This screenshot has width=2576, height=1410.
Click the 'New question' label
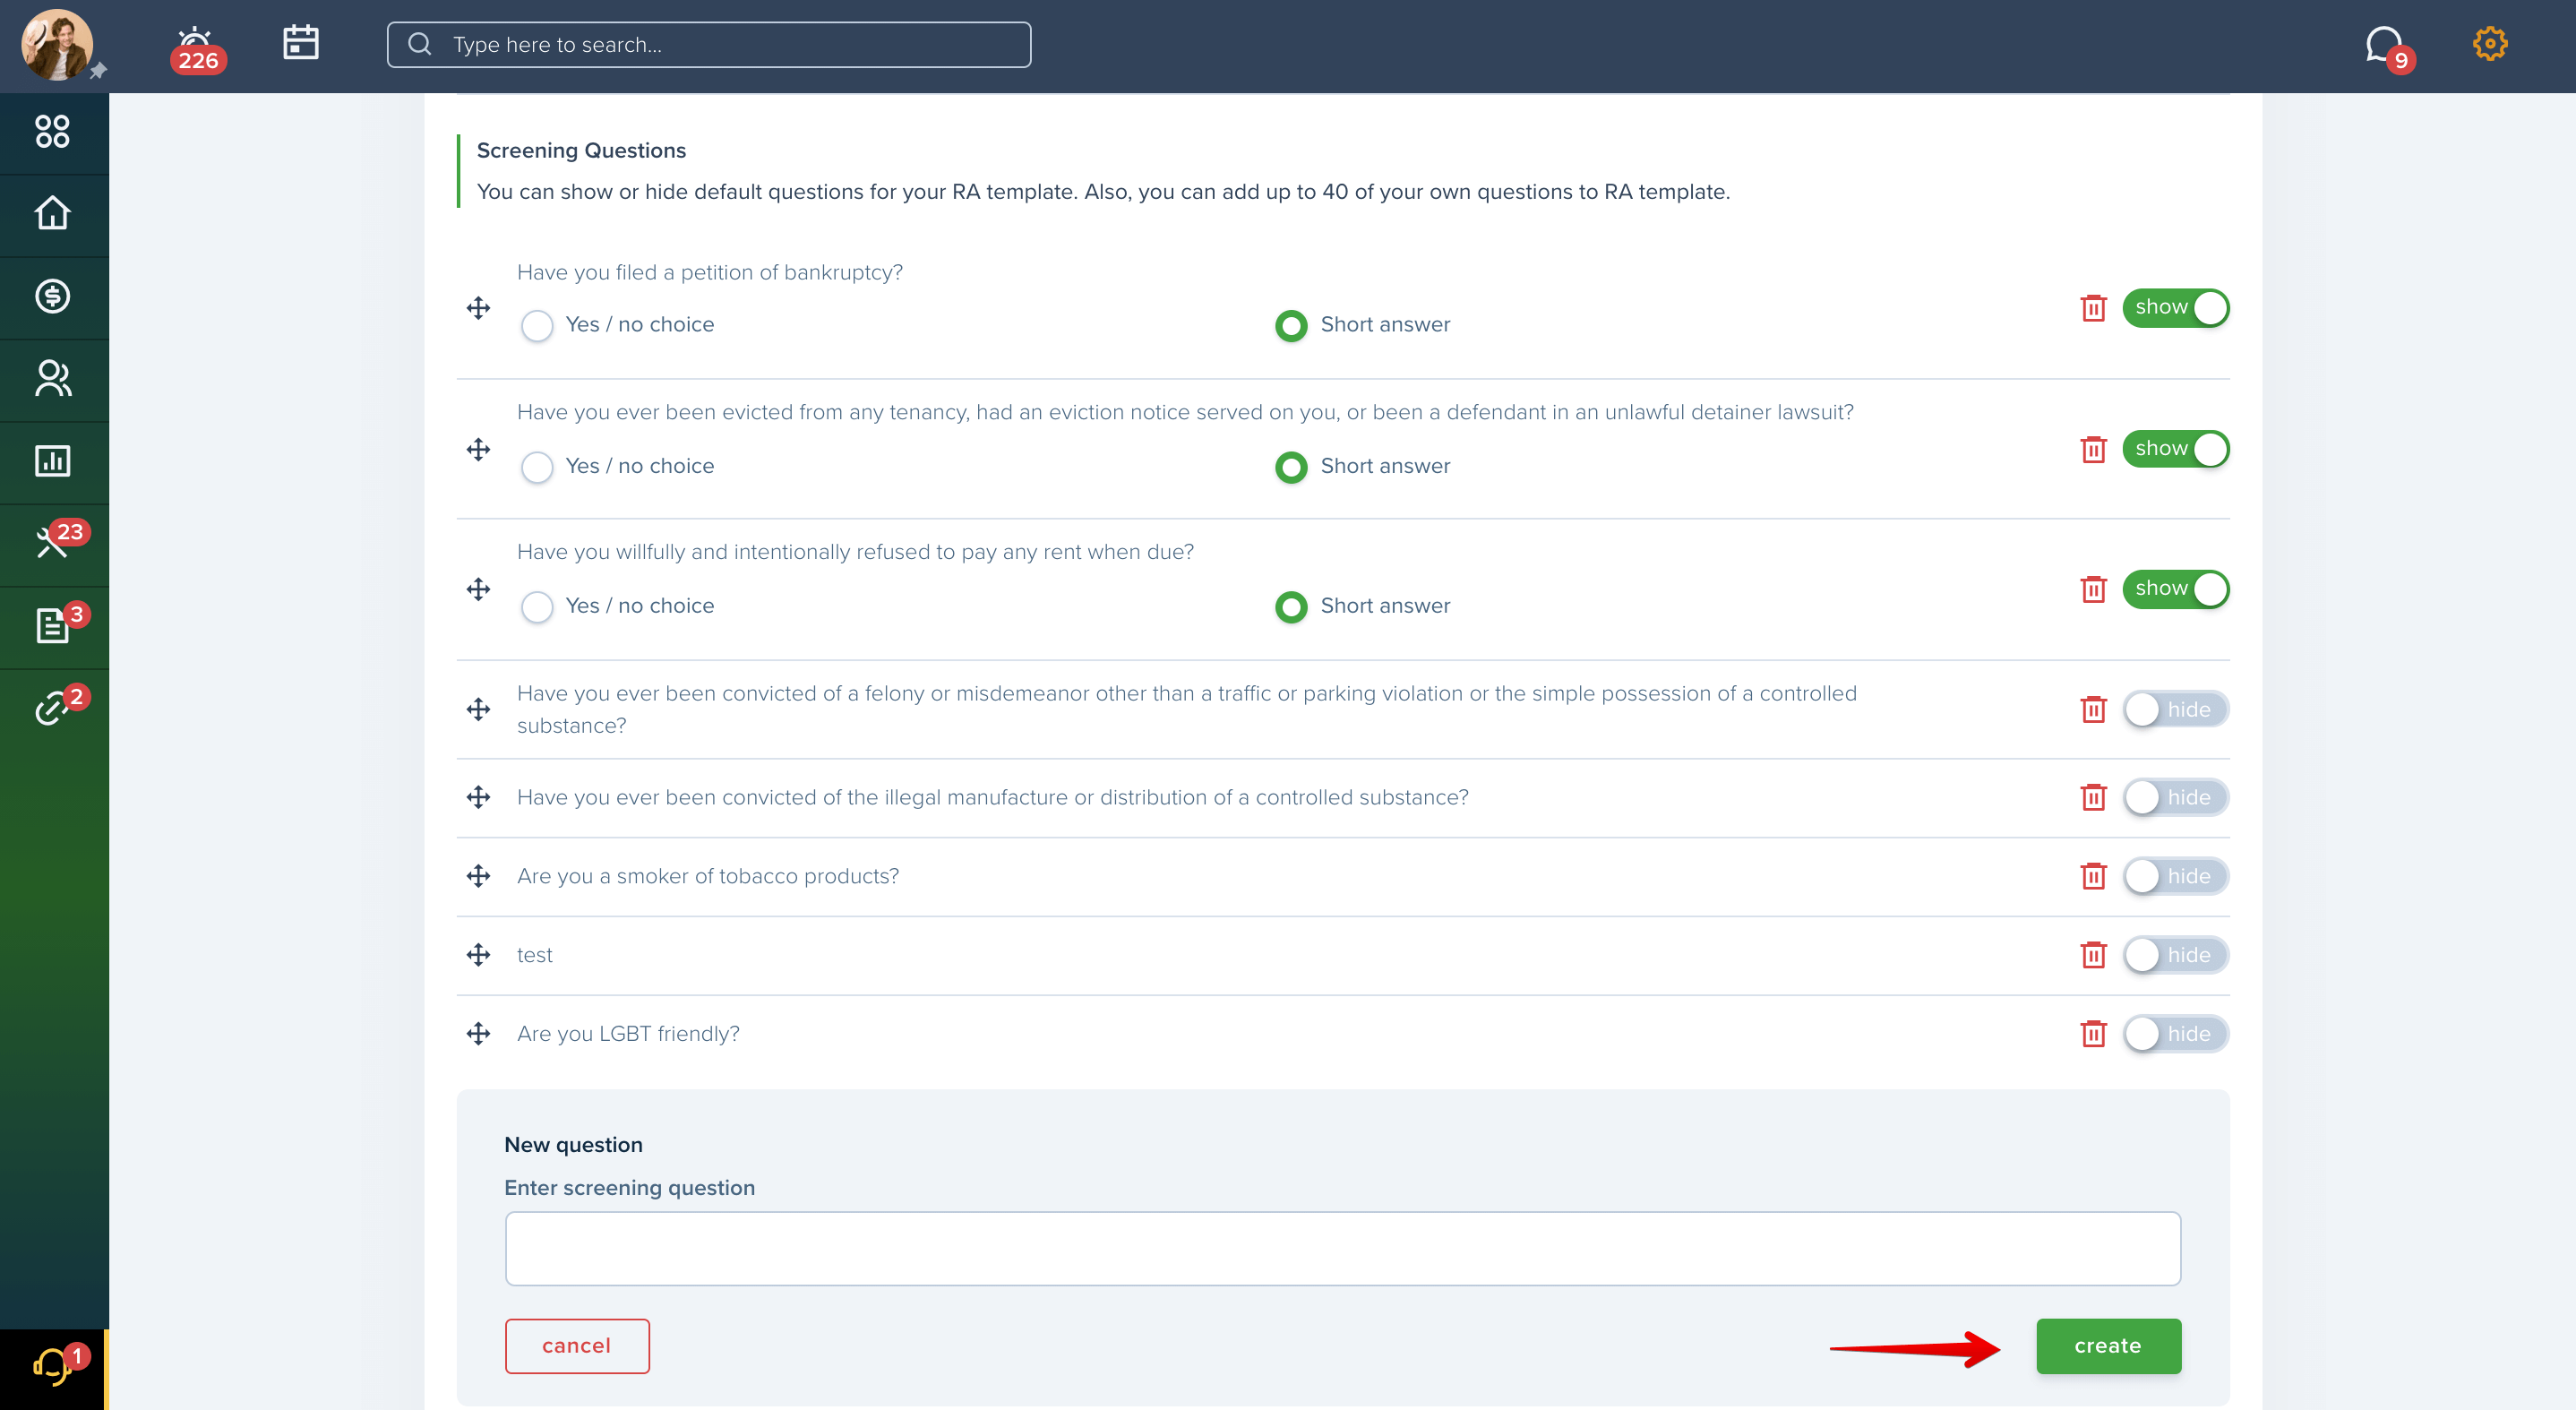[x=573, y=1144]
